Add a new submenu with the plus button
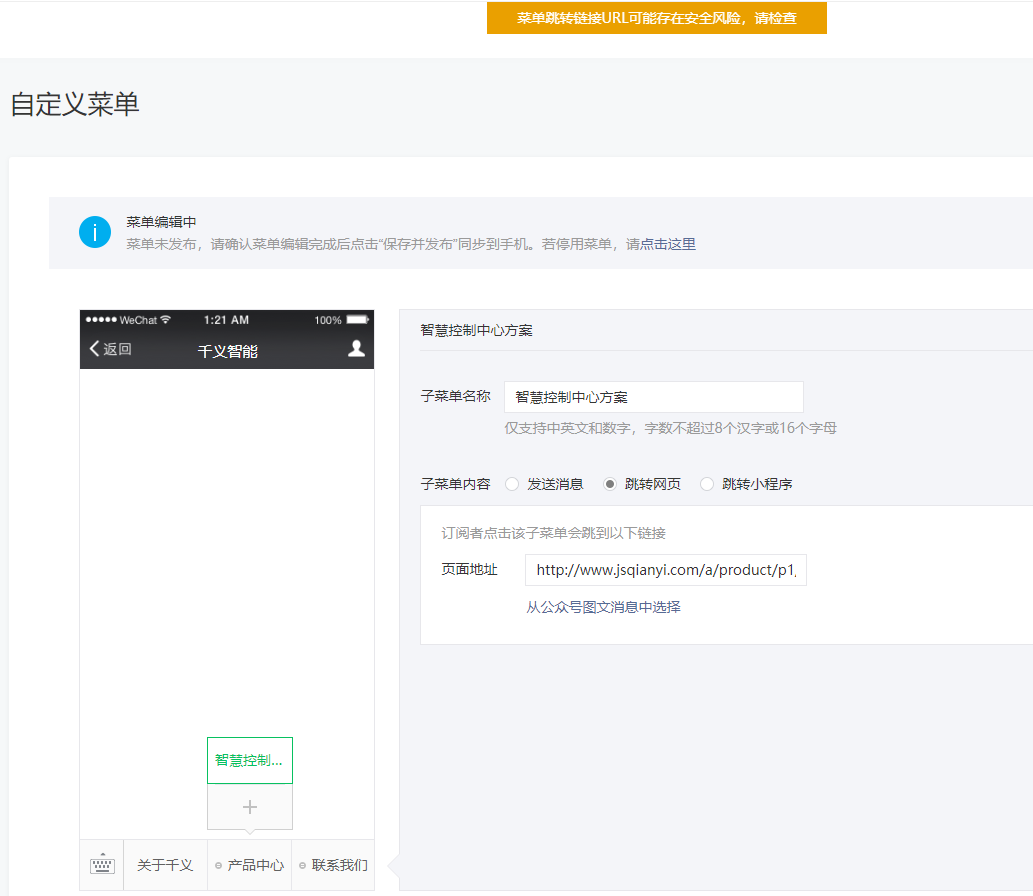Image resolution: width=1033 pixels, height=896 pixels. click(x=250, y=806)
